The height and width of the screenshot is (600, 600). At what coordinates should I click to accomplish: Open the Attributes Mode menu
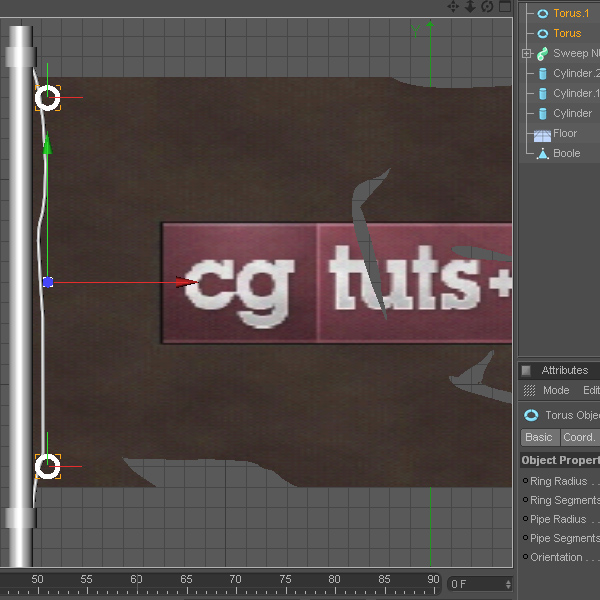(x=556, y=390)
